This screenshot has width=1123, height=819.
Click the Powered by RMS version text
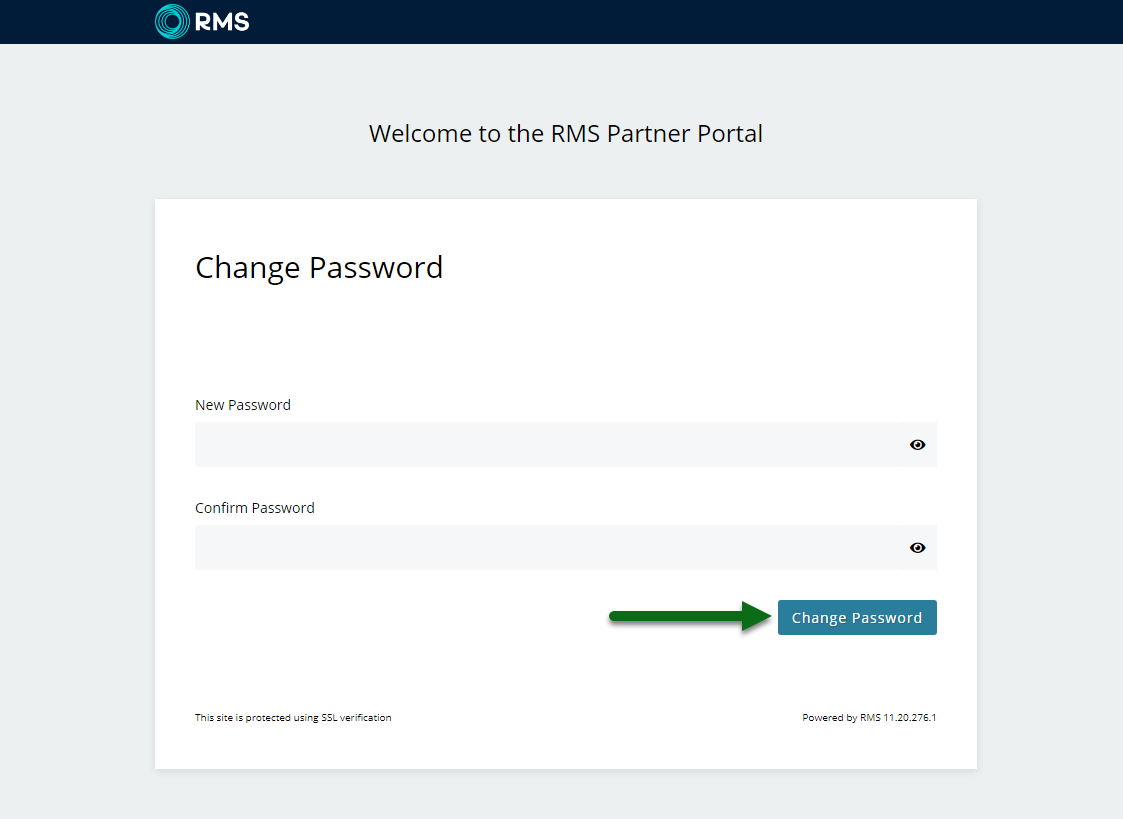click(869, 717)
